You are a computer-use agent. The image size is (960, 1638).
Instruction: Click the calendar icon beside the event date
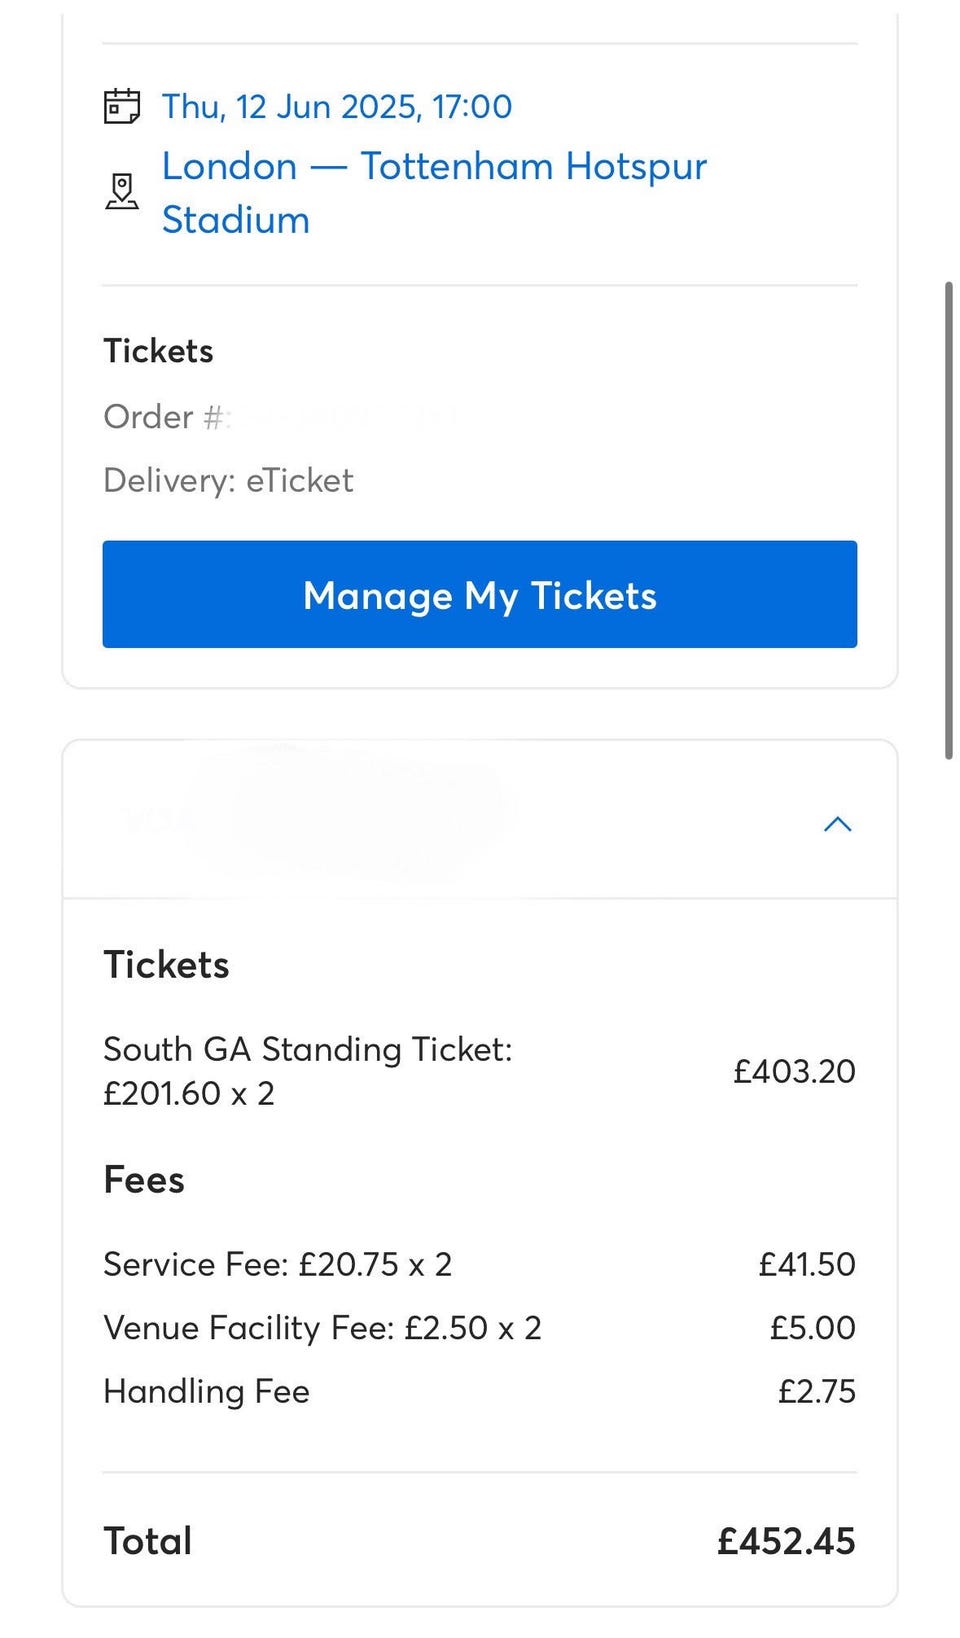pos(122,106)
